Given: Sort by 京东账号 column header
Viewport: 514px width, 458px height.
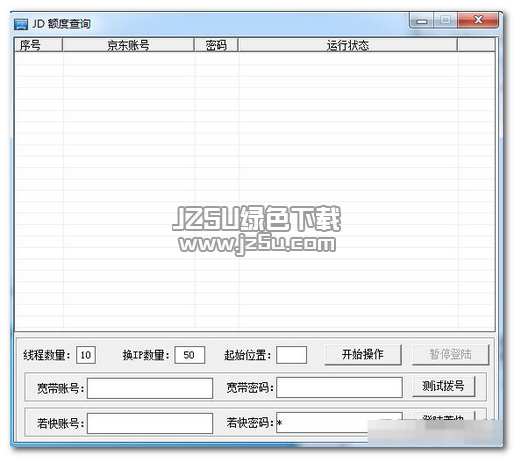Looking at the screenshot, I should pos(128,45).
